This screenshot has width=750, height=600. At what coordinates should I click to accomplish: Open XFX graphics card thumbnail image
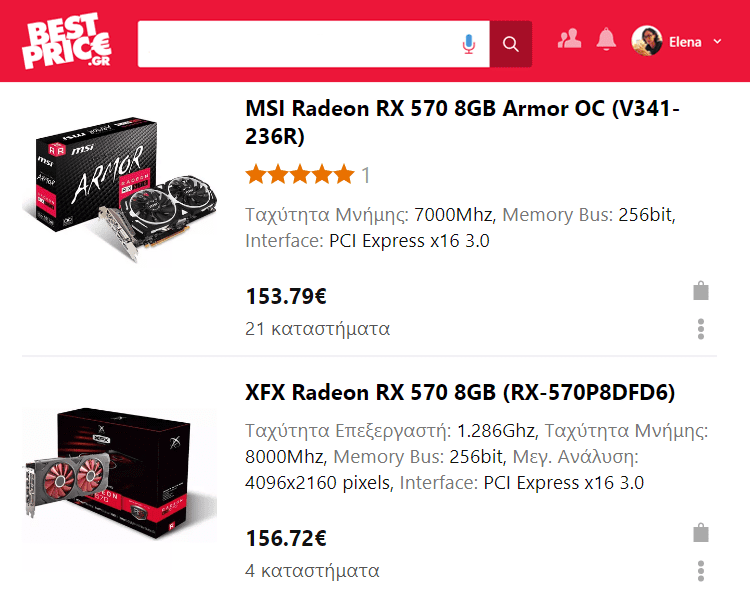[120, 474]
